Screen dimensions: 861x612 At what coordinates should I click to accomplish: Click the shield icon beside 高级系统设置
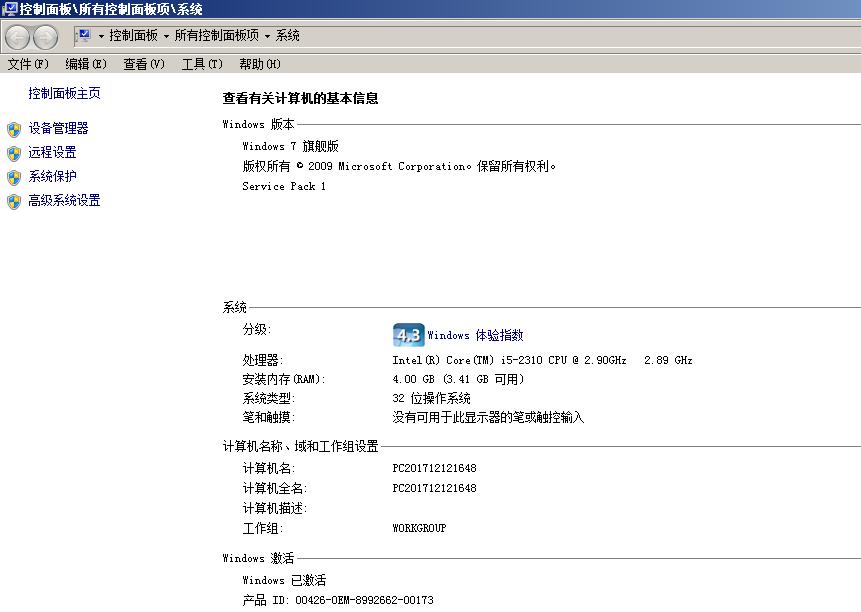pos(13,200)
